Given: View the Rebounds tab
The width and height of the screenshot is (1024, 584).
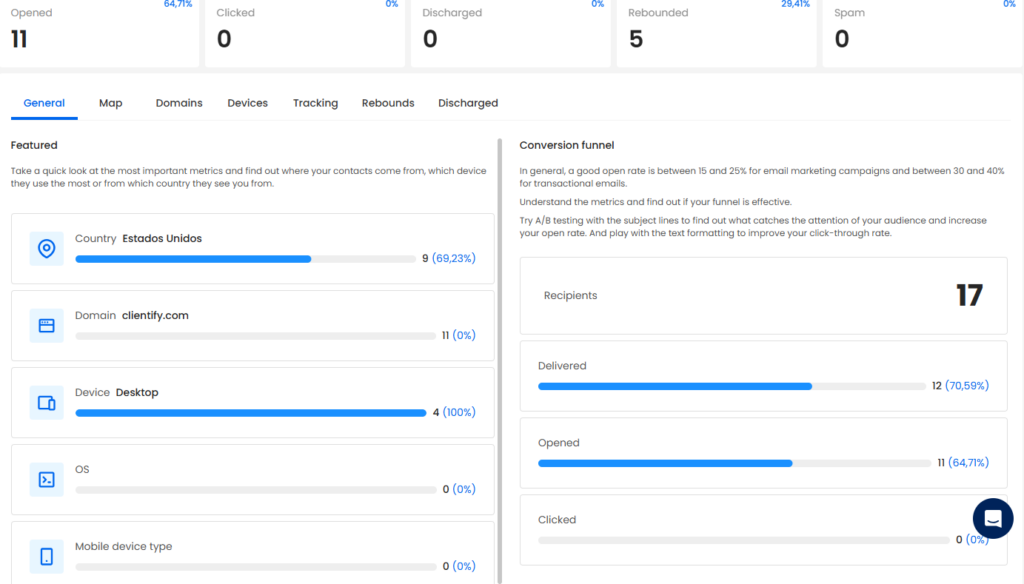Looking at the screenshot, I should coord(388,103).
